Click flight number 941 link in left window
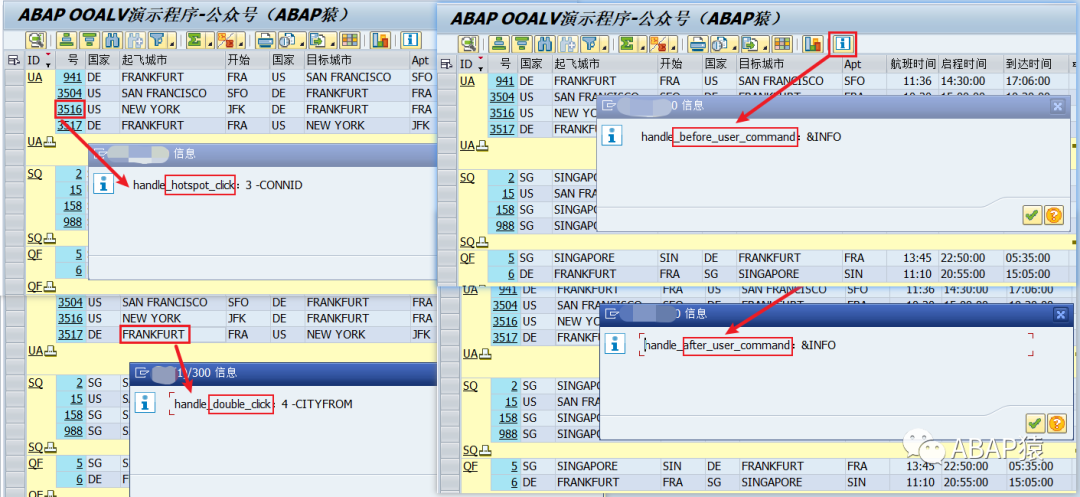This screenshot has height=497, width=1080. (x=74, y=78)
